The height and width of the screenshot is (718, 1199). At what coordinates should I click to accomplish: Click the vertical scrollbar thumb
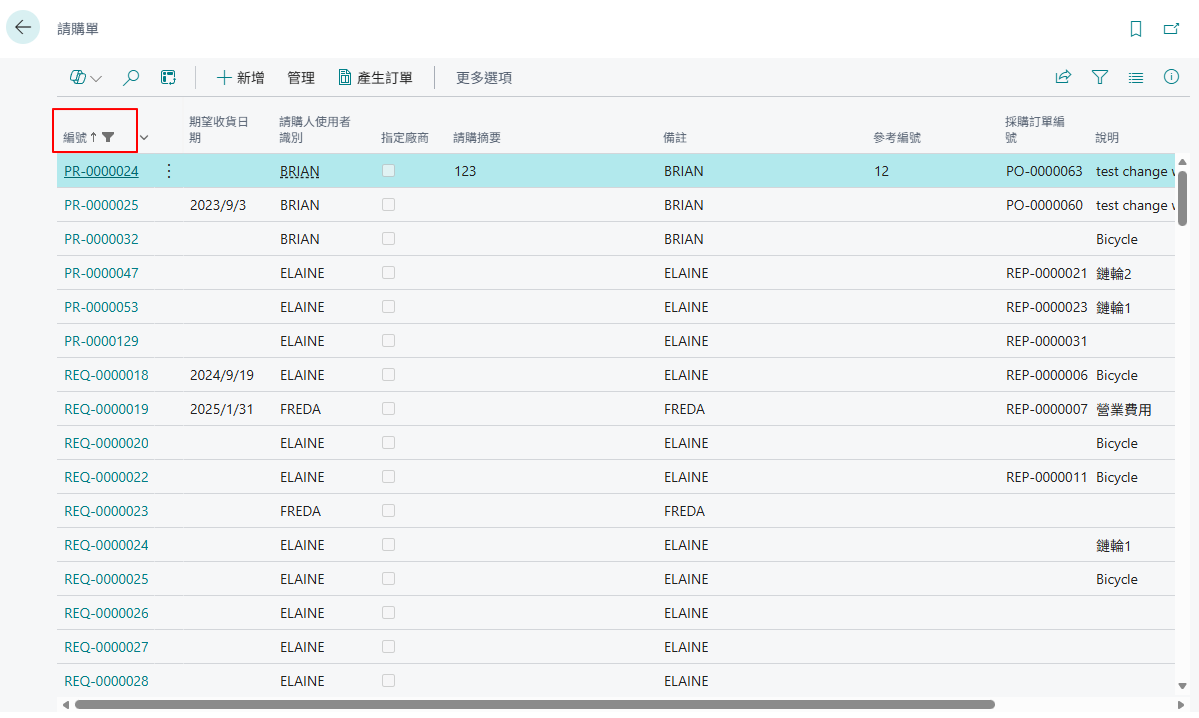click(x=1182, y=197)
